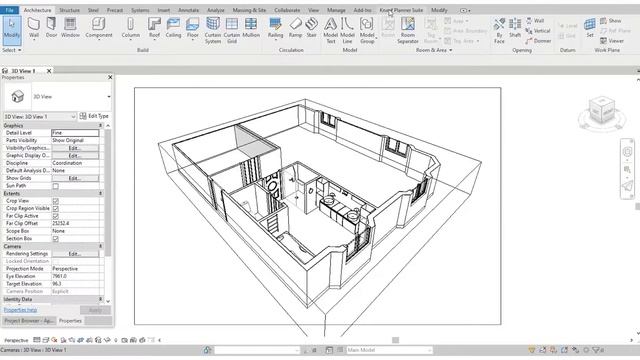The width and height of the screenshot is (640, 360).
Task: Toggle the Crop View checkbox
Action: tap(56, 201)
